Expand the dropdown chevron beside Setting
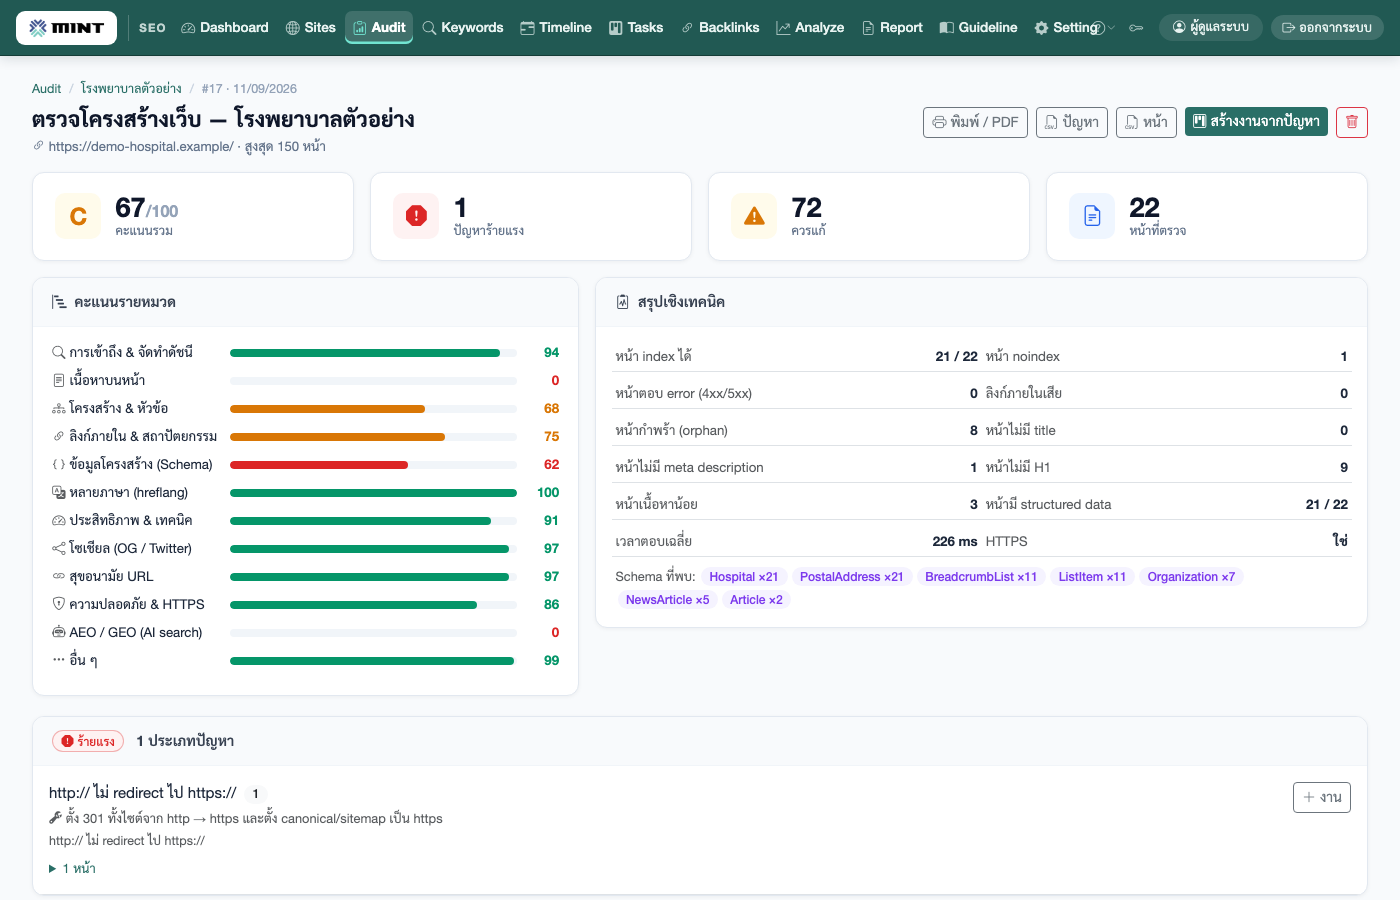This screenshot has width=1400, height=900. pyautogui.click(x=1111, y=28)
